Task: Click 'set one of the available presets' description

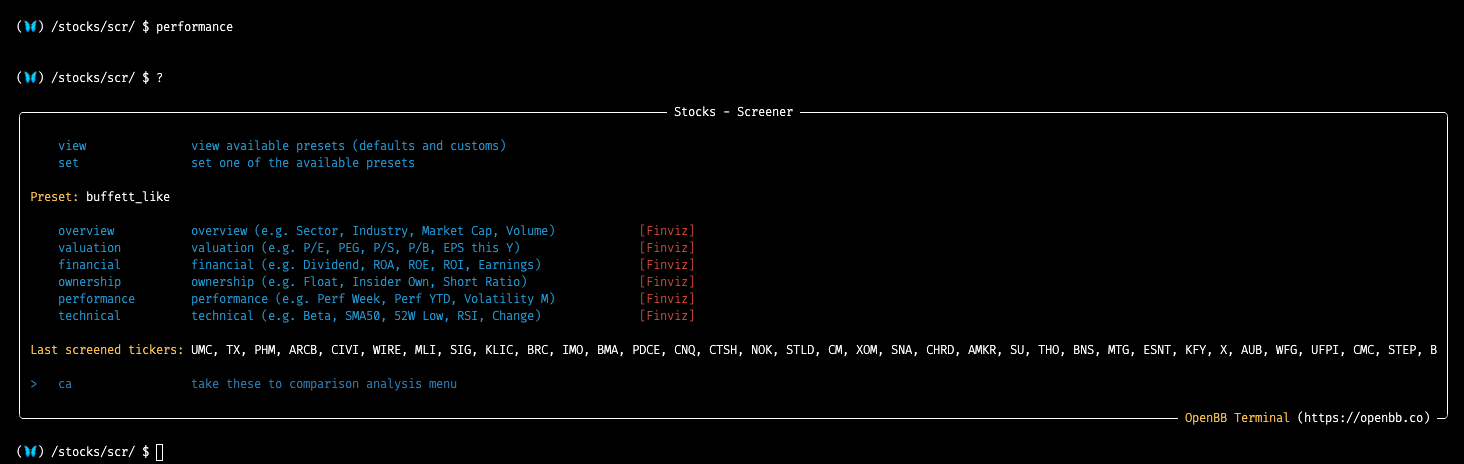Action: [303, 163]
